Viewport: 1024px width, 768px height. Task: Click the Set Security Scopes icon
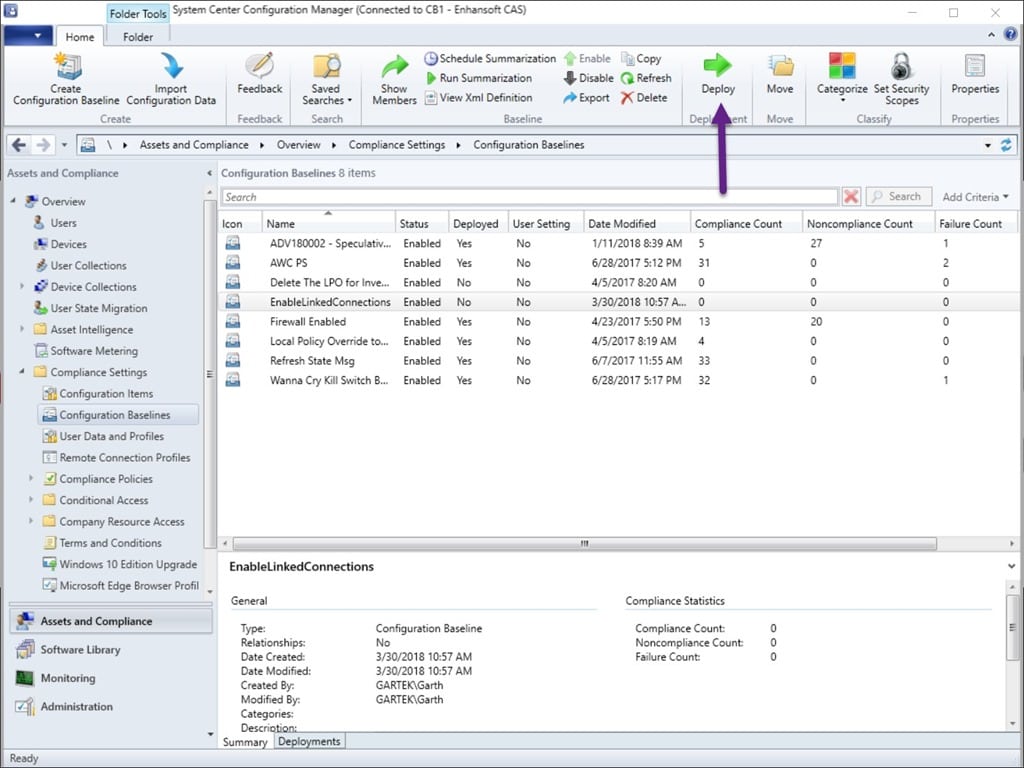coord(901,66)
